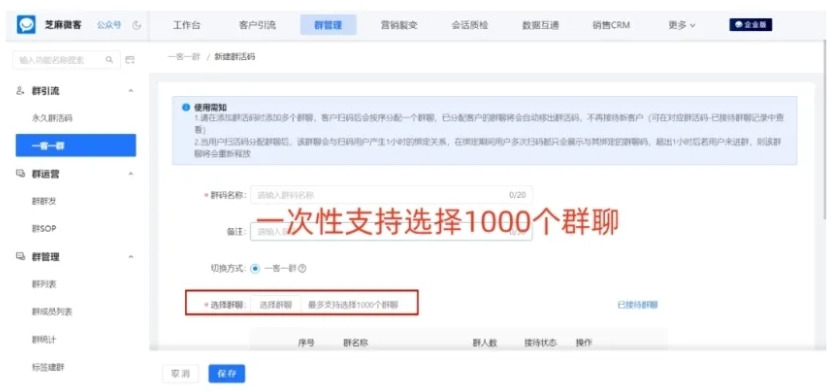This screenshot has height=392, width=837.
Task: Click the 序号 column header
Action: [x=306, y=343]
